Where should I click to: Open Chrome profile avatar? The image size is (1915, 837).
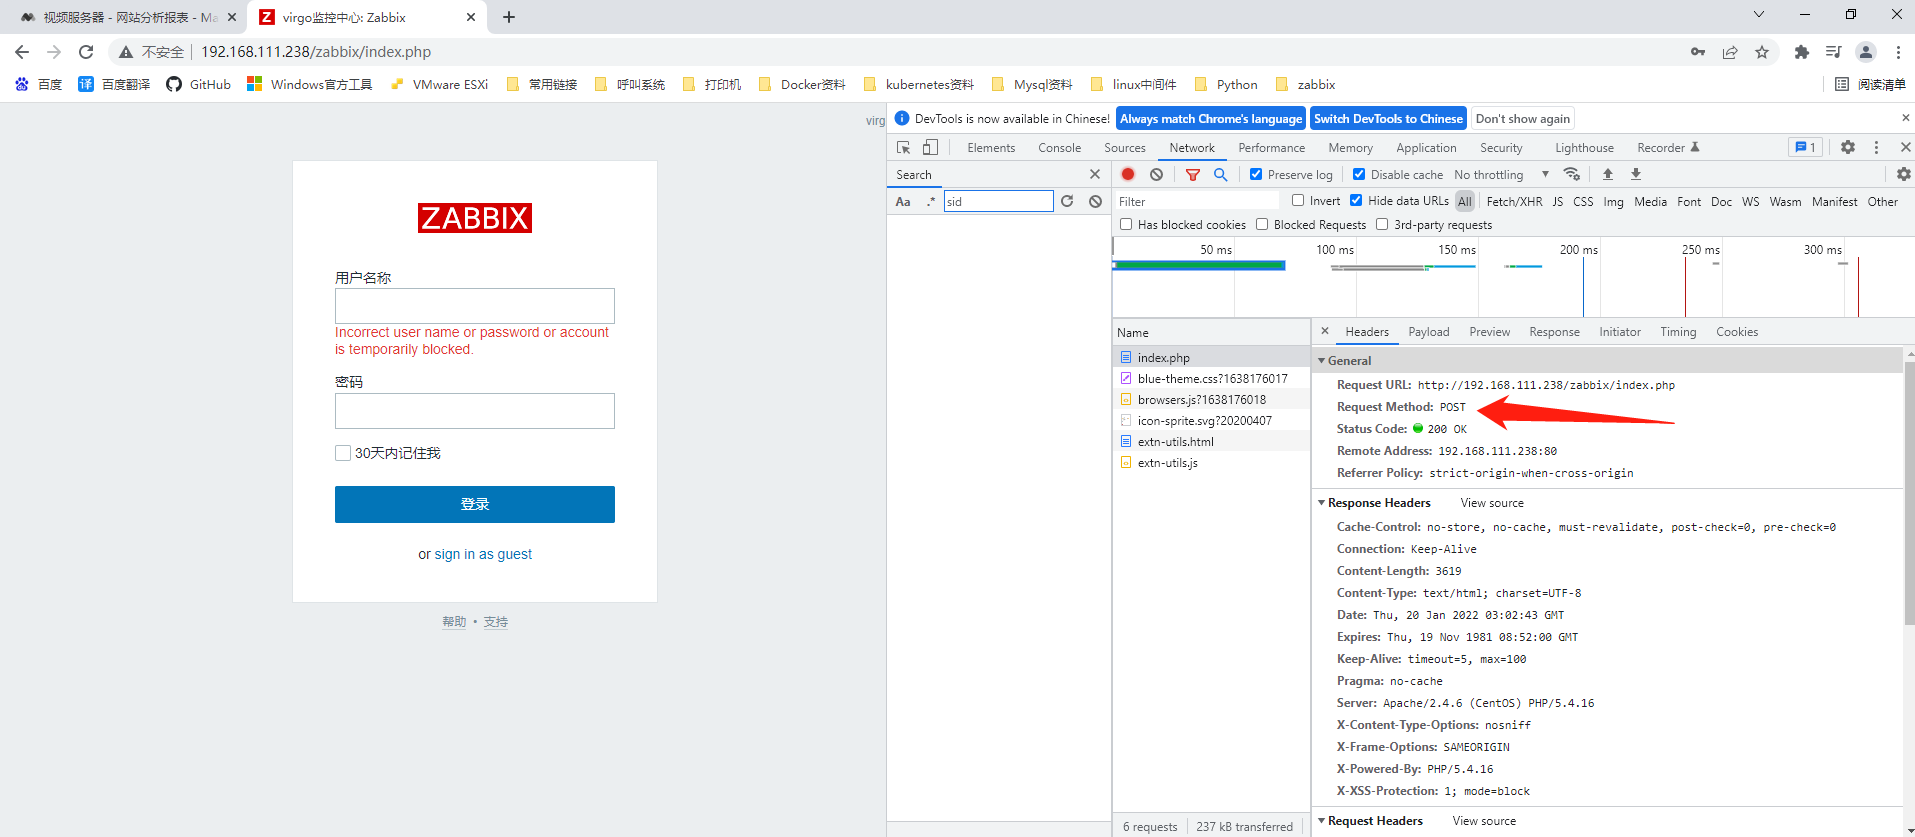point(1866,52)
